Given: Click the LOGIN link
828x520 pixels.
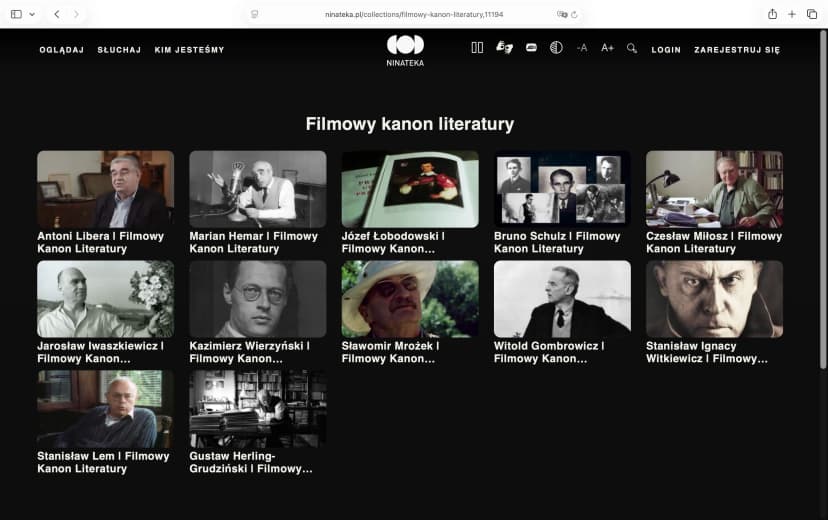Looking at the screenshot, I should click(x=666, y=49).
